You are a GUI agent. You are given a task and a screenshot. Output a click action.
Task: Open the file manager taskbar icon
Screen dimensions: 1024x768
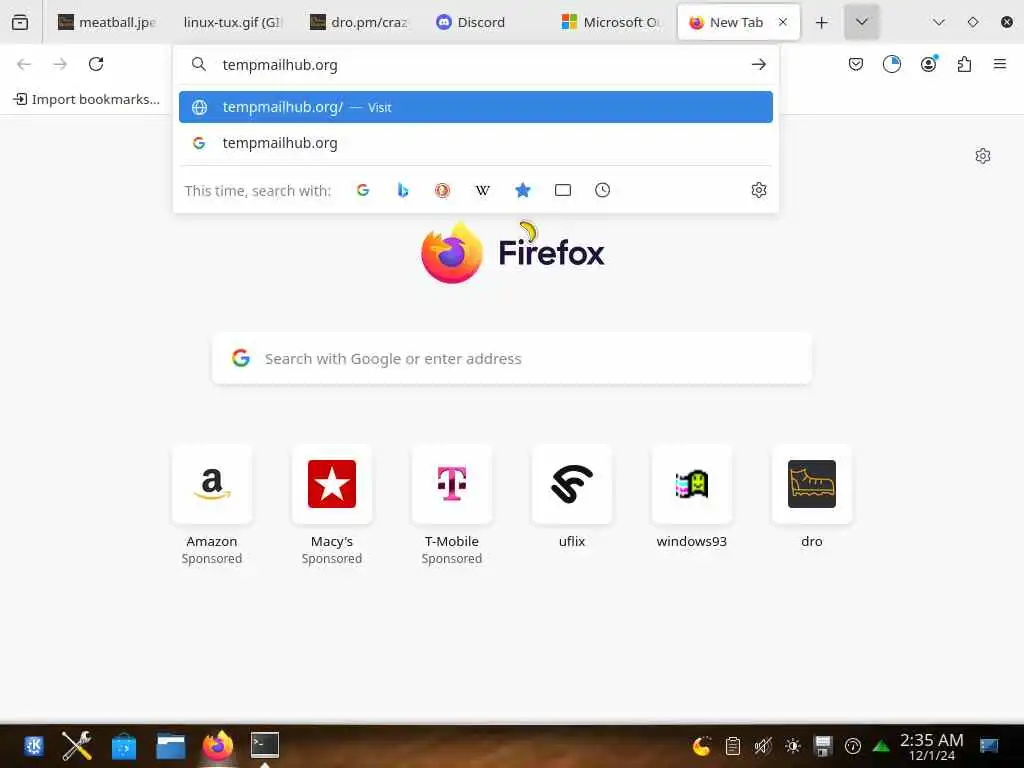[170, 745]
